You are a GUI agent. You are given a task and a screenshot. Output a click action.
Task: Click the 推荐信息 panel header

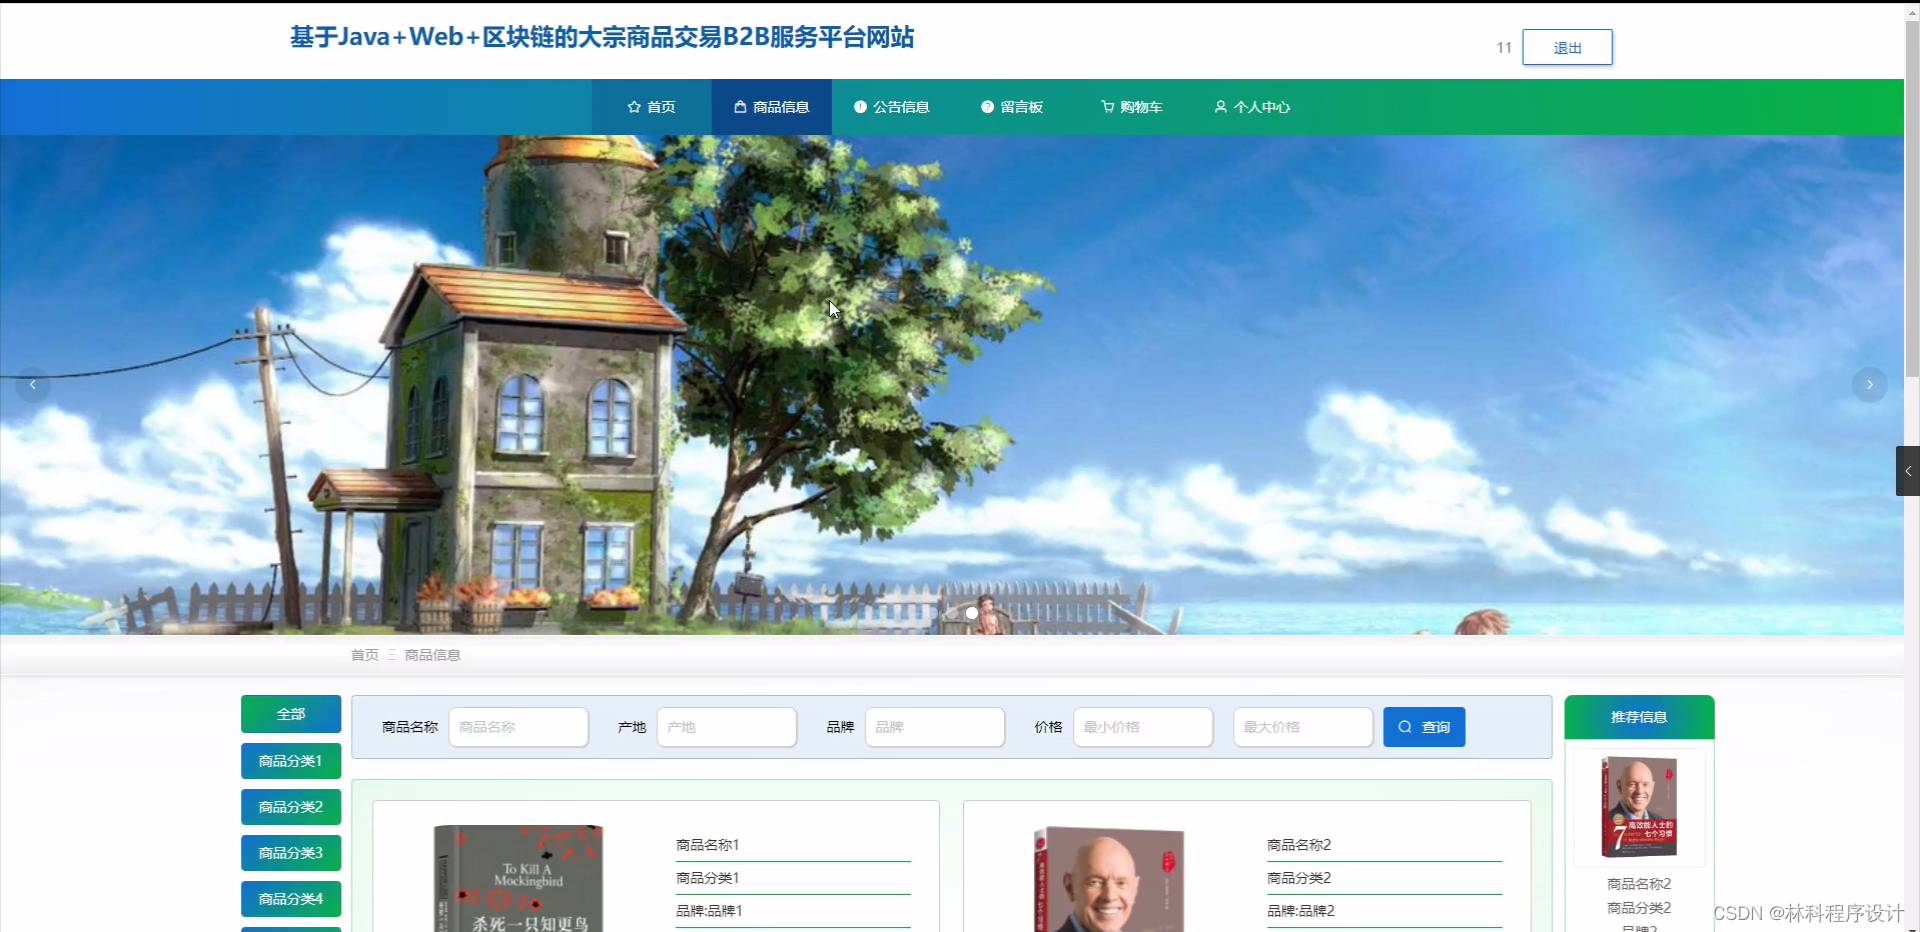[x=1639, y=717]
